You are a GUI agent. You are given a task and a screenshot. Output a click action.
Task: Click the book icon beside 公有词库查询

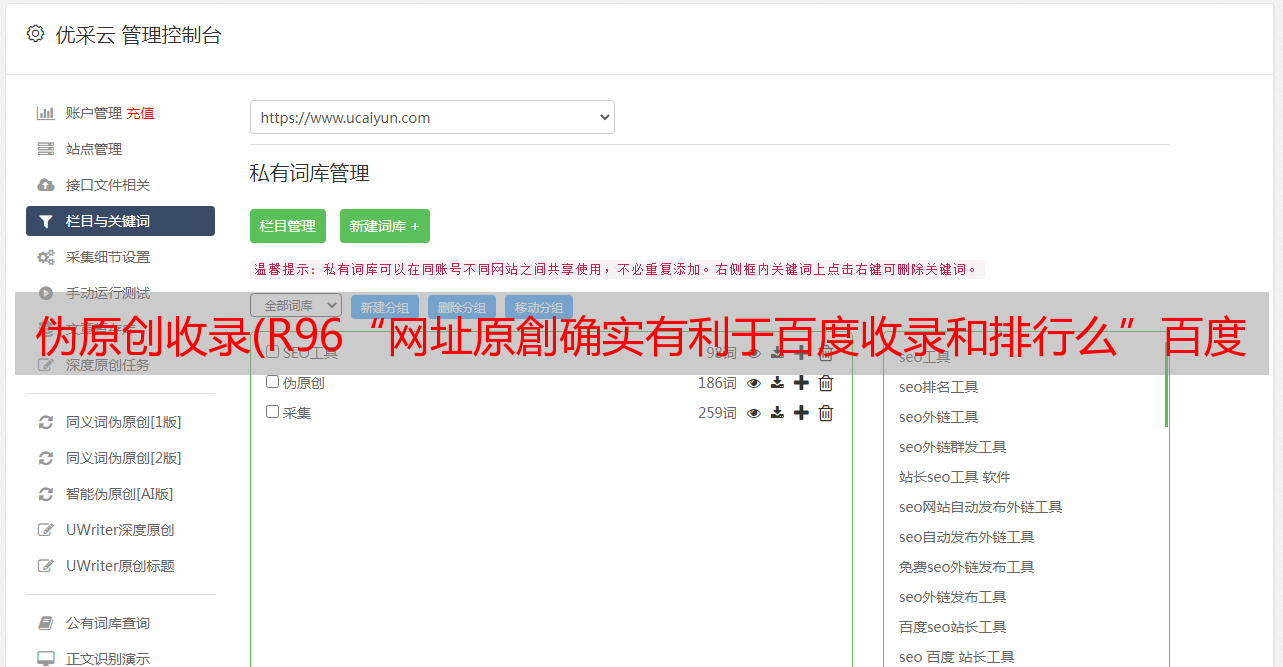pos(45,623)
